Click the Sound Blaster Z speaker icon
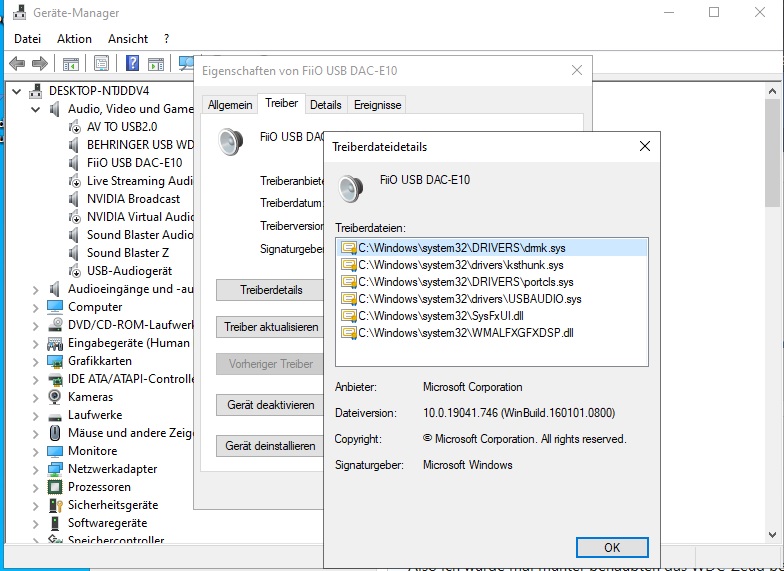The image size is (784, 571). (74, 253)
